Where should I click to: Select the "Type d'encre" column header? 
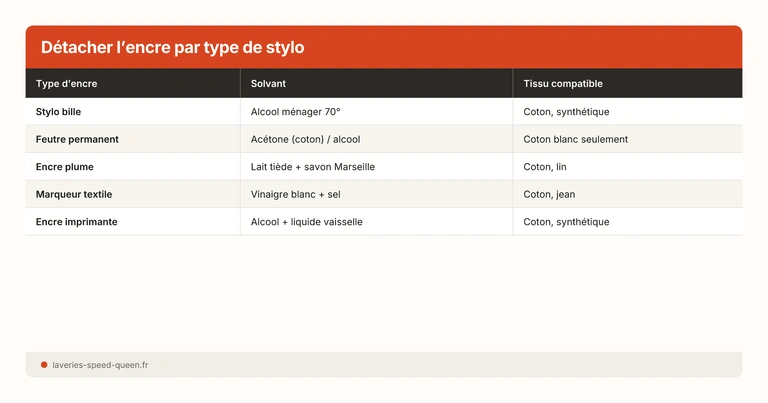[x=67, y=84]
